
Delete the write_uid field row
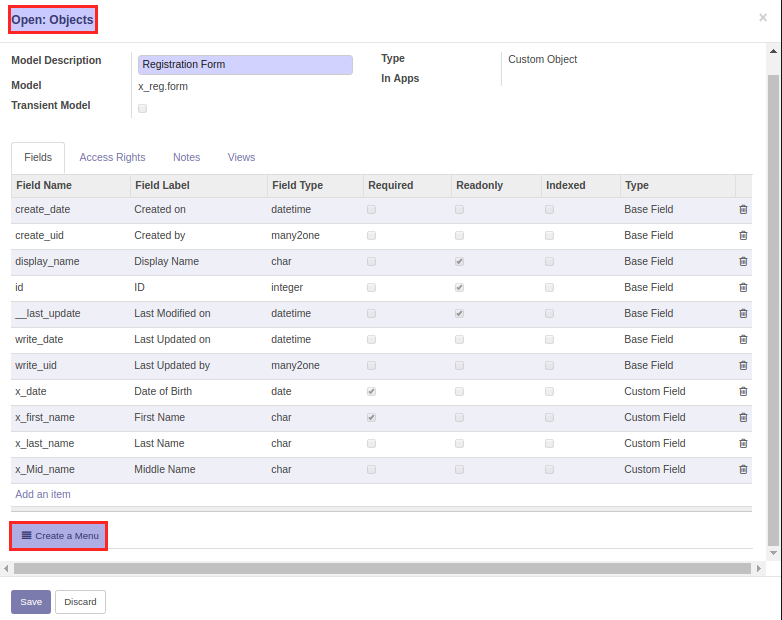743,366
